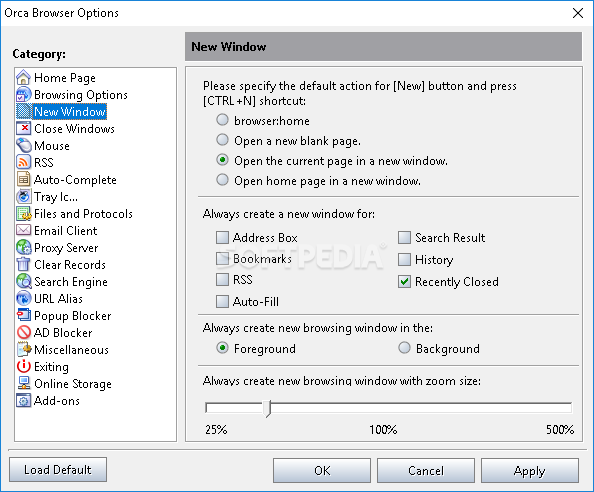Enable the History checkbox
The height and width of the screenshot is (492, 594).
point(404,259)
